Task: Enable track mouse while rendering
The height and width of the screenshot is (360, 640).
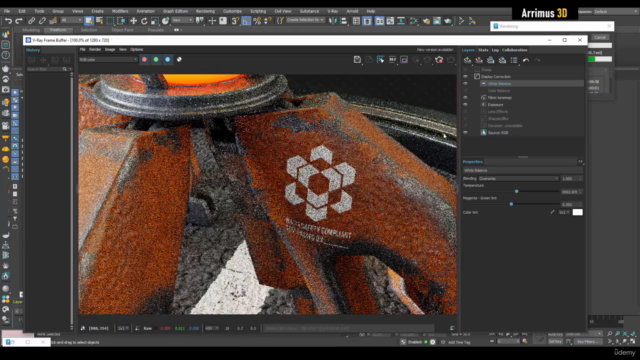Action: point(380,60)
